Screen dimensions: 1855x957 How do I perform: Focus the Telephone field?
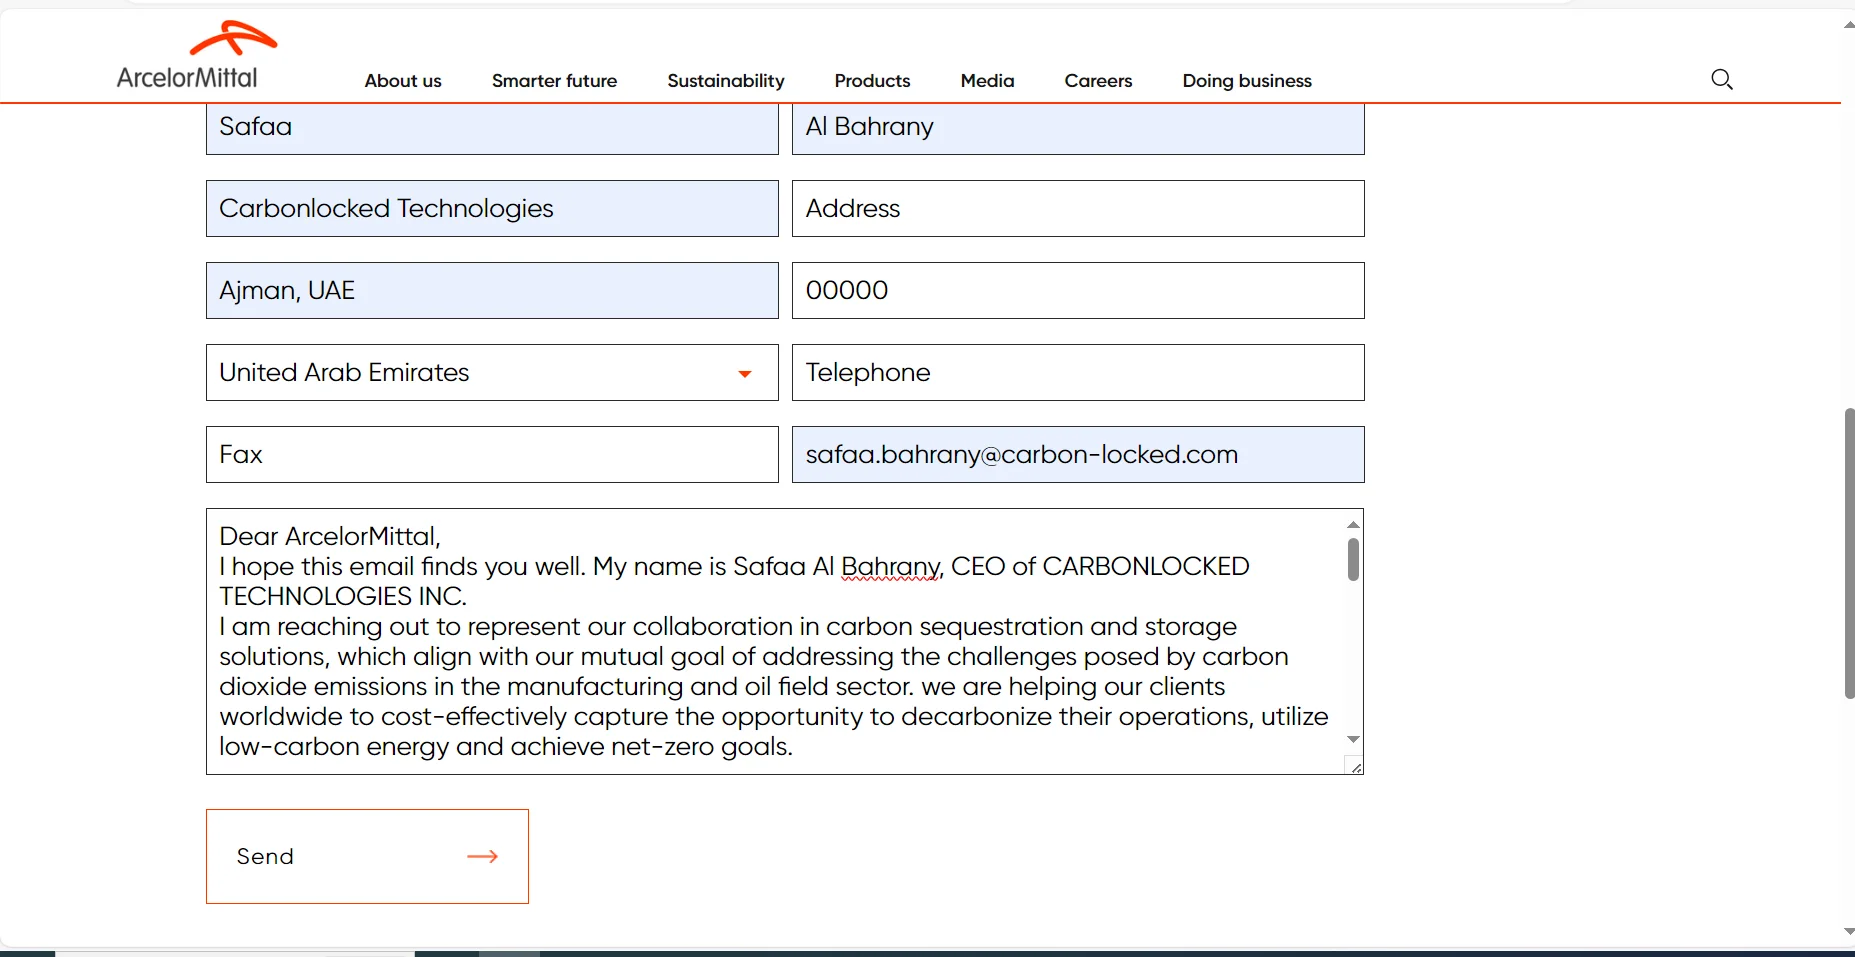1078,372
